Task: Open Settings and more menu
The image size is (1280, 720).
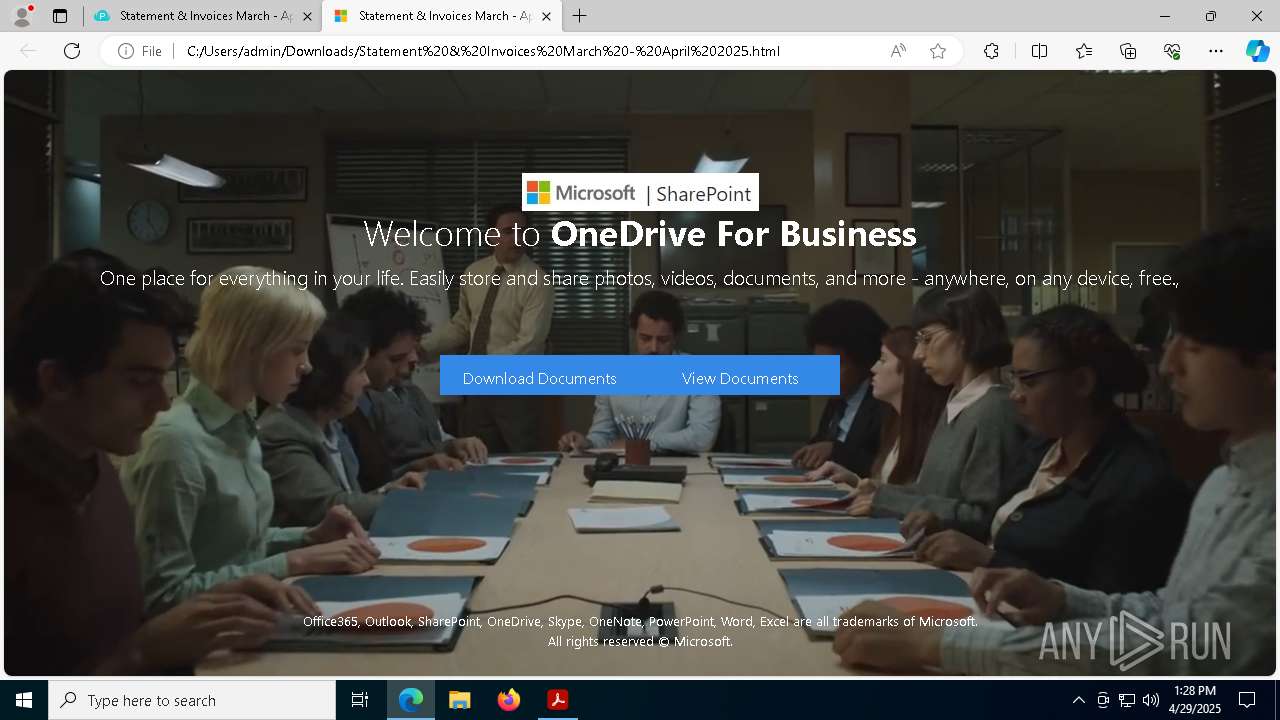Action: point(1216,51)
